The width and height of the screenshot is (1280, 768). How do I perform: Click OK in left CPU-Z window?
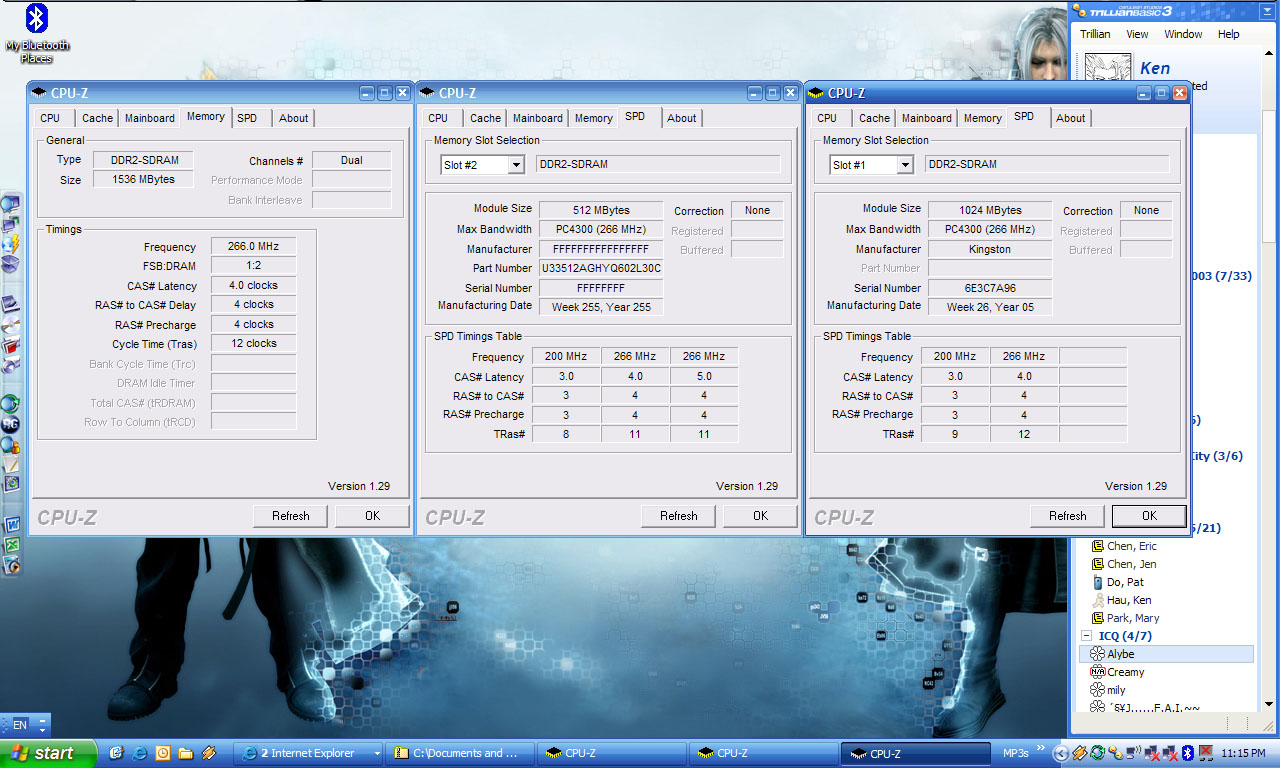coord(372,516)
